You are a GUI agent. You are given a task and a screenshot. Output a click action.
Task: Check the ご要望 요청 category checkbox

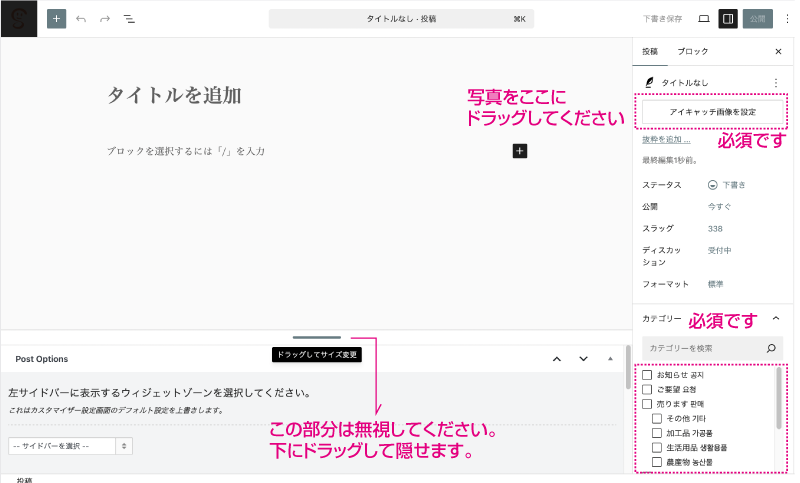tap(647, 389)
